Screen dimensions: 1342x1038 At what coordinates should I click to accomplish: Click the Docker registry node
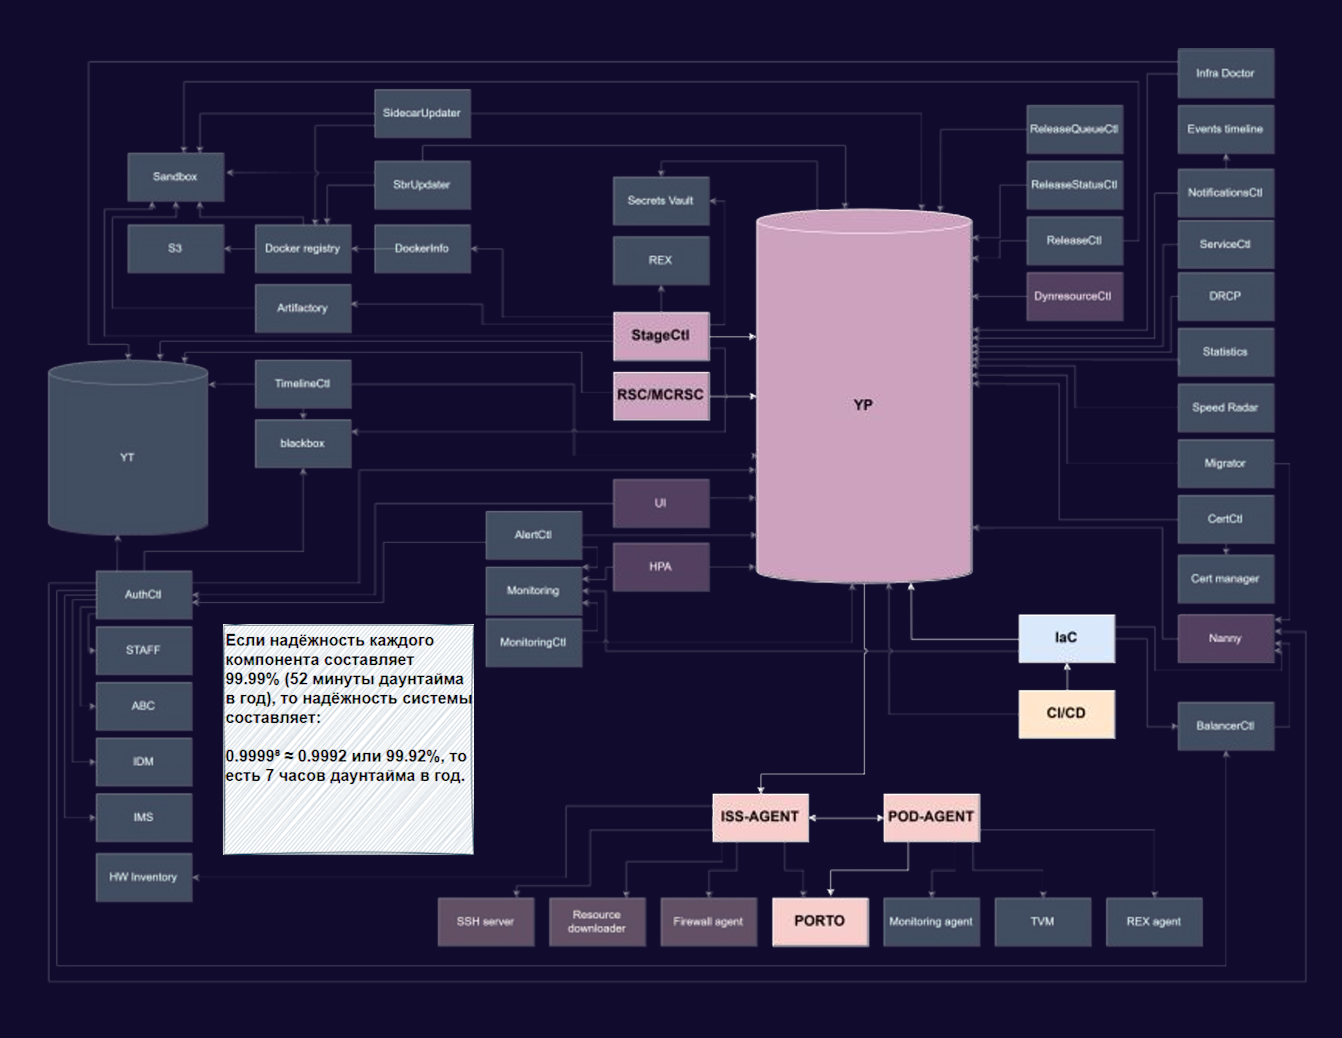tap(303, 249)
